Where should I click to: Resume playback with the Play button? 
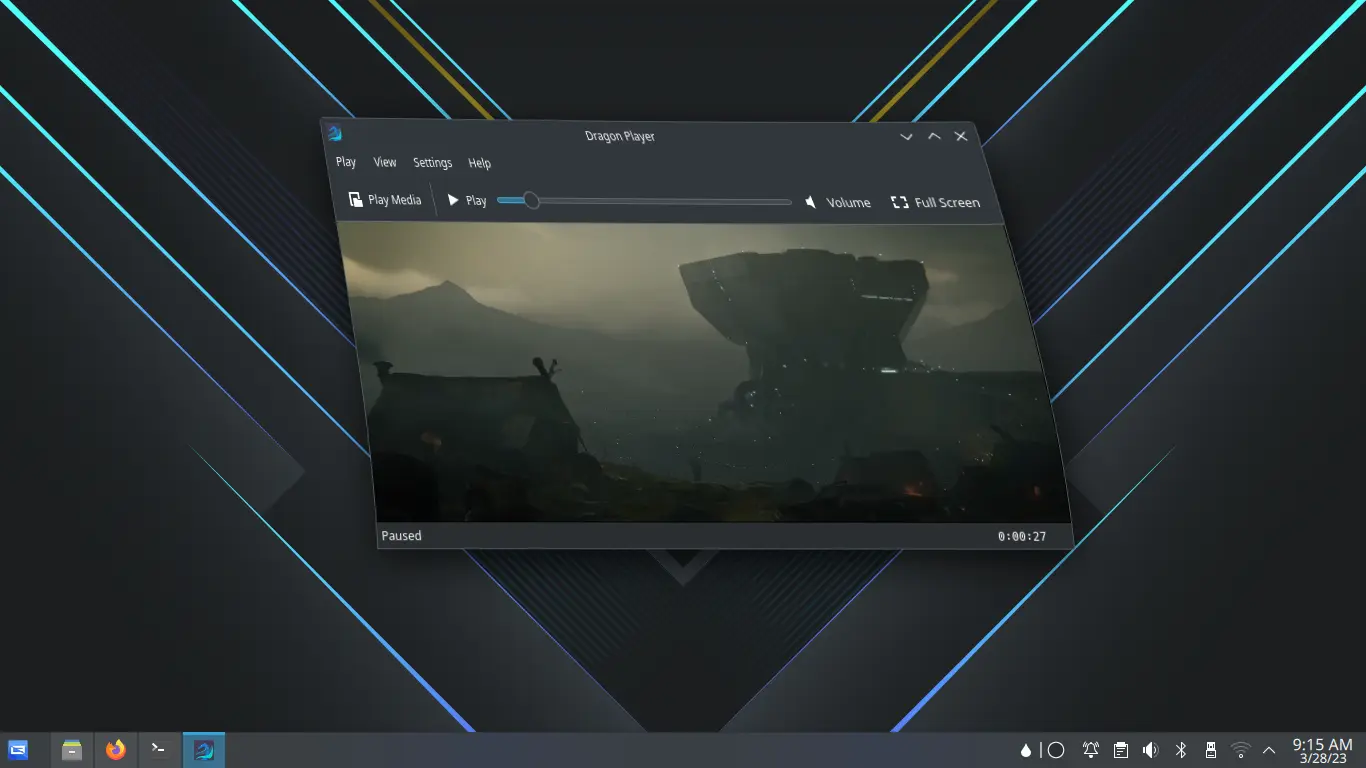coord(467,201)
